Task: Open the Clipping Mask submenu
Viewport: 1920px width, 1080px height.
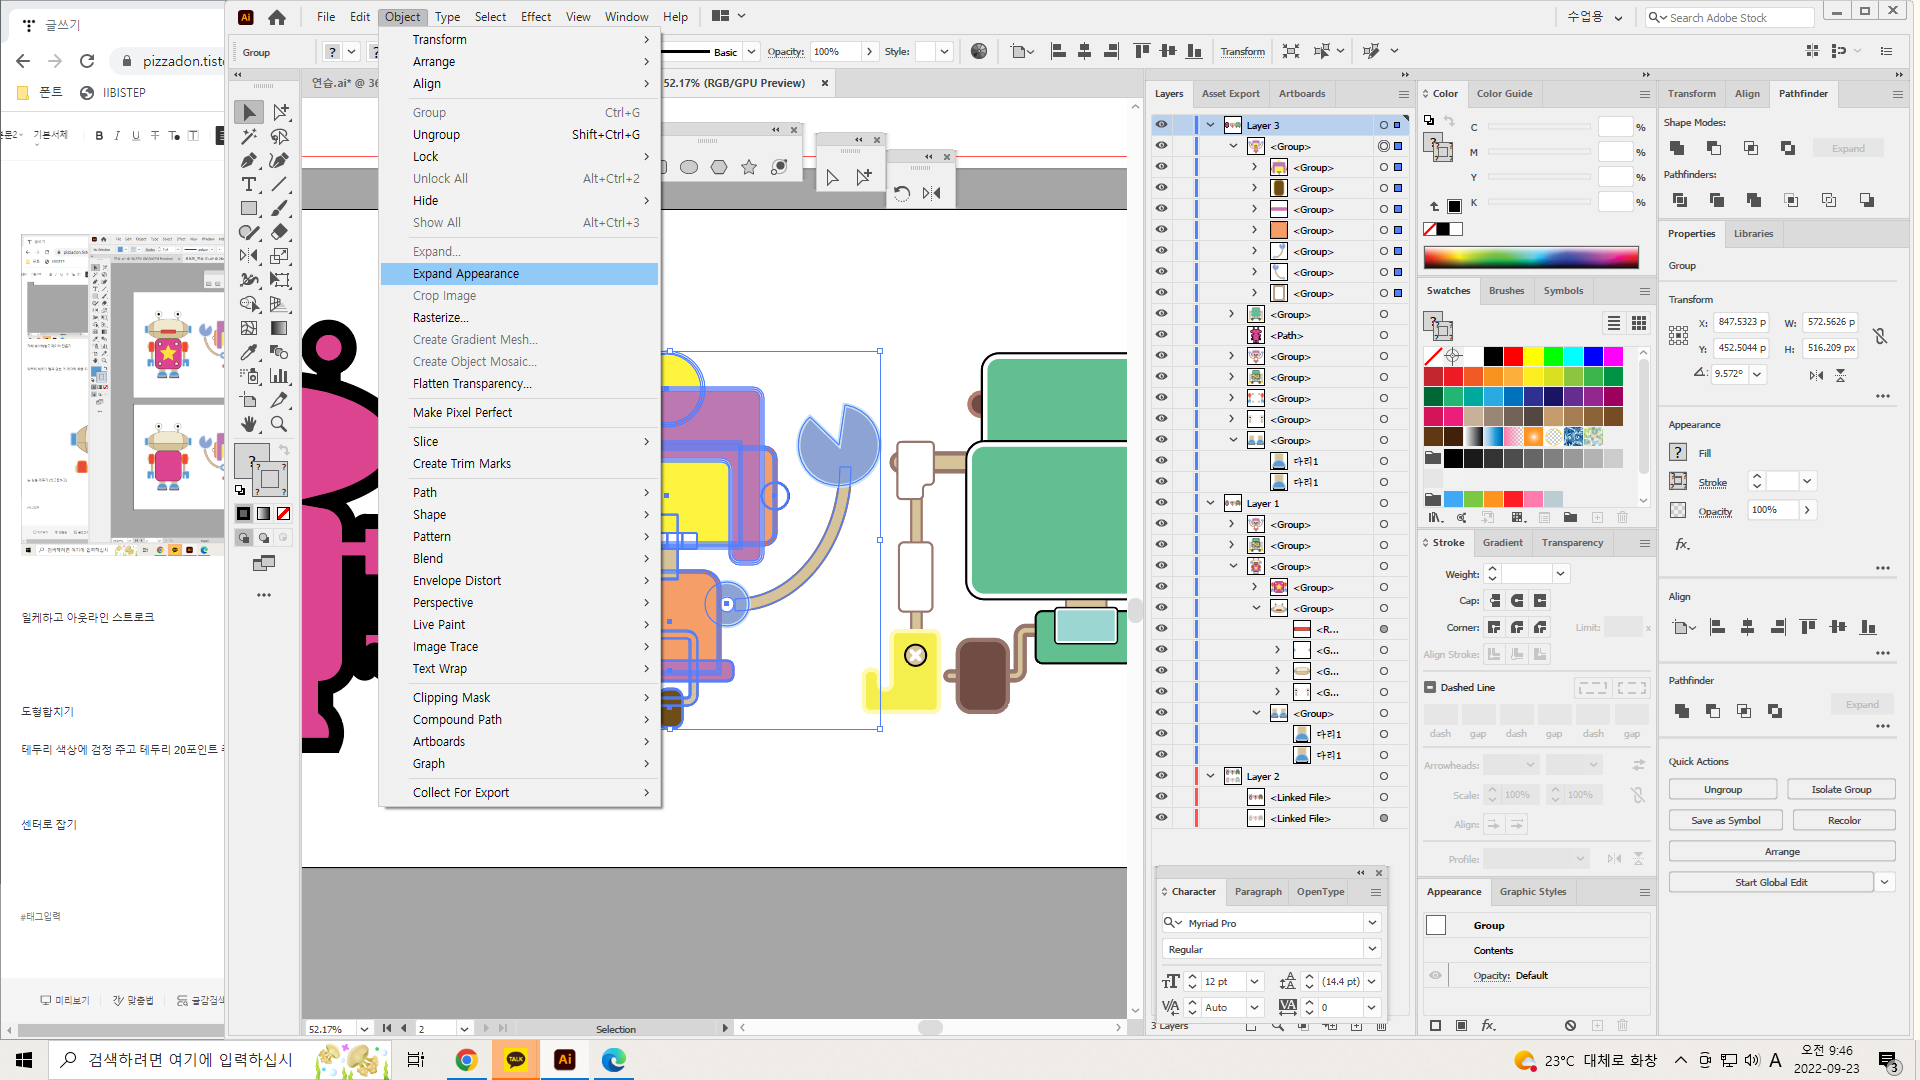Action: [519, 698]
